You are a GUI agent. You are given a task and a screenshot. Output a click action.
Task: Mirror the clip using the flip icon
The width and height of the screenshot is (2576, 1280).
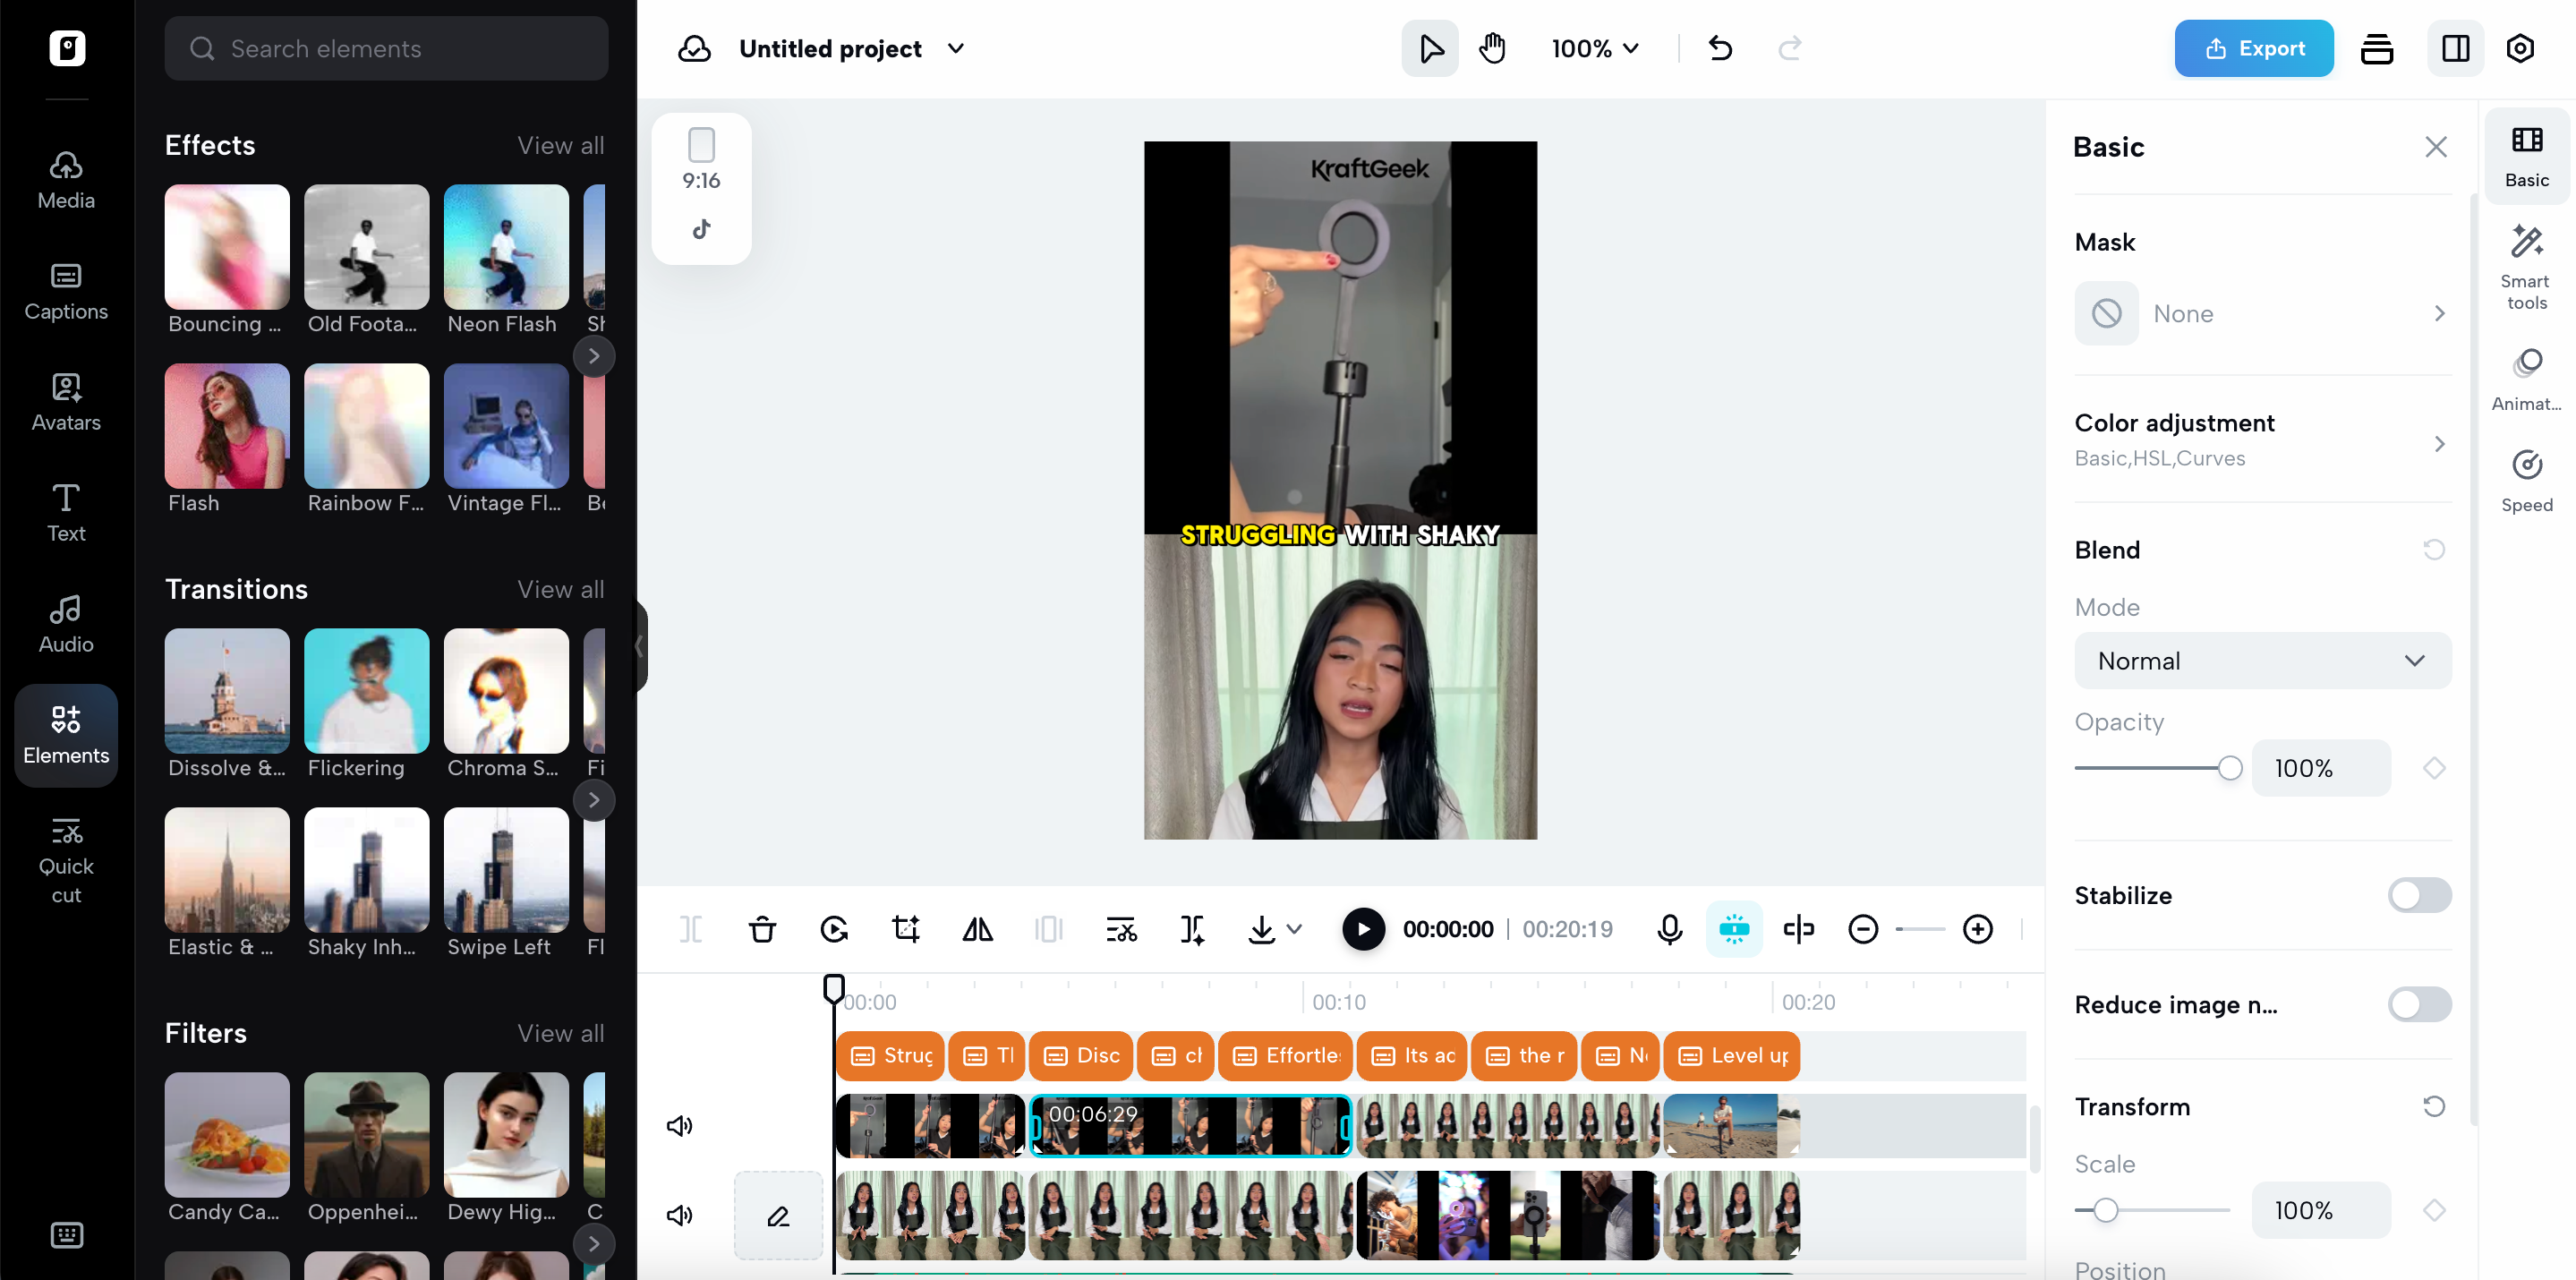(x=977, y=928)
